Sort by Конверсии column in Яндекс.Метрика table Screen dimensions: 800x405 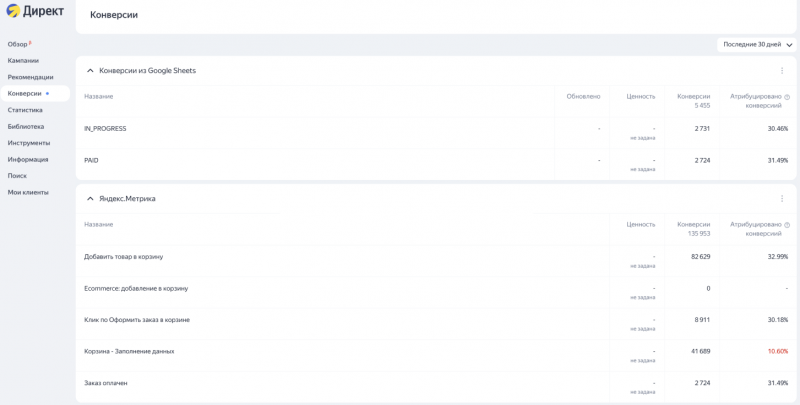coord(693,225)
